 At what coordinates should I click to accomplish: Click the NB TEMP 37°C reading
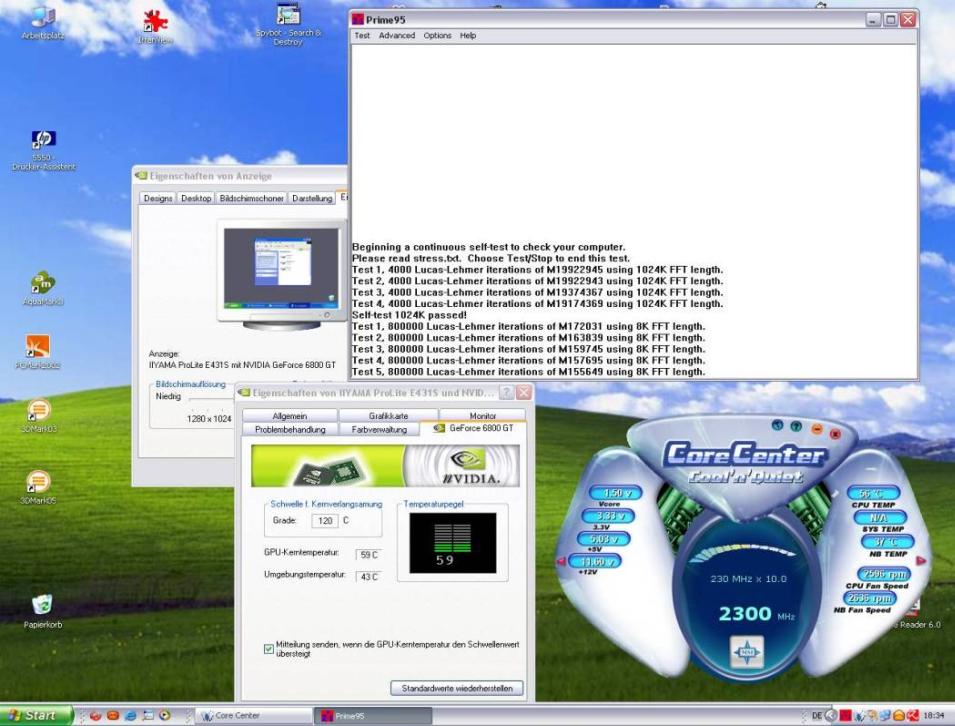(x=886, y=541)
